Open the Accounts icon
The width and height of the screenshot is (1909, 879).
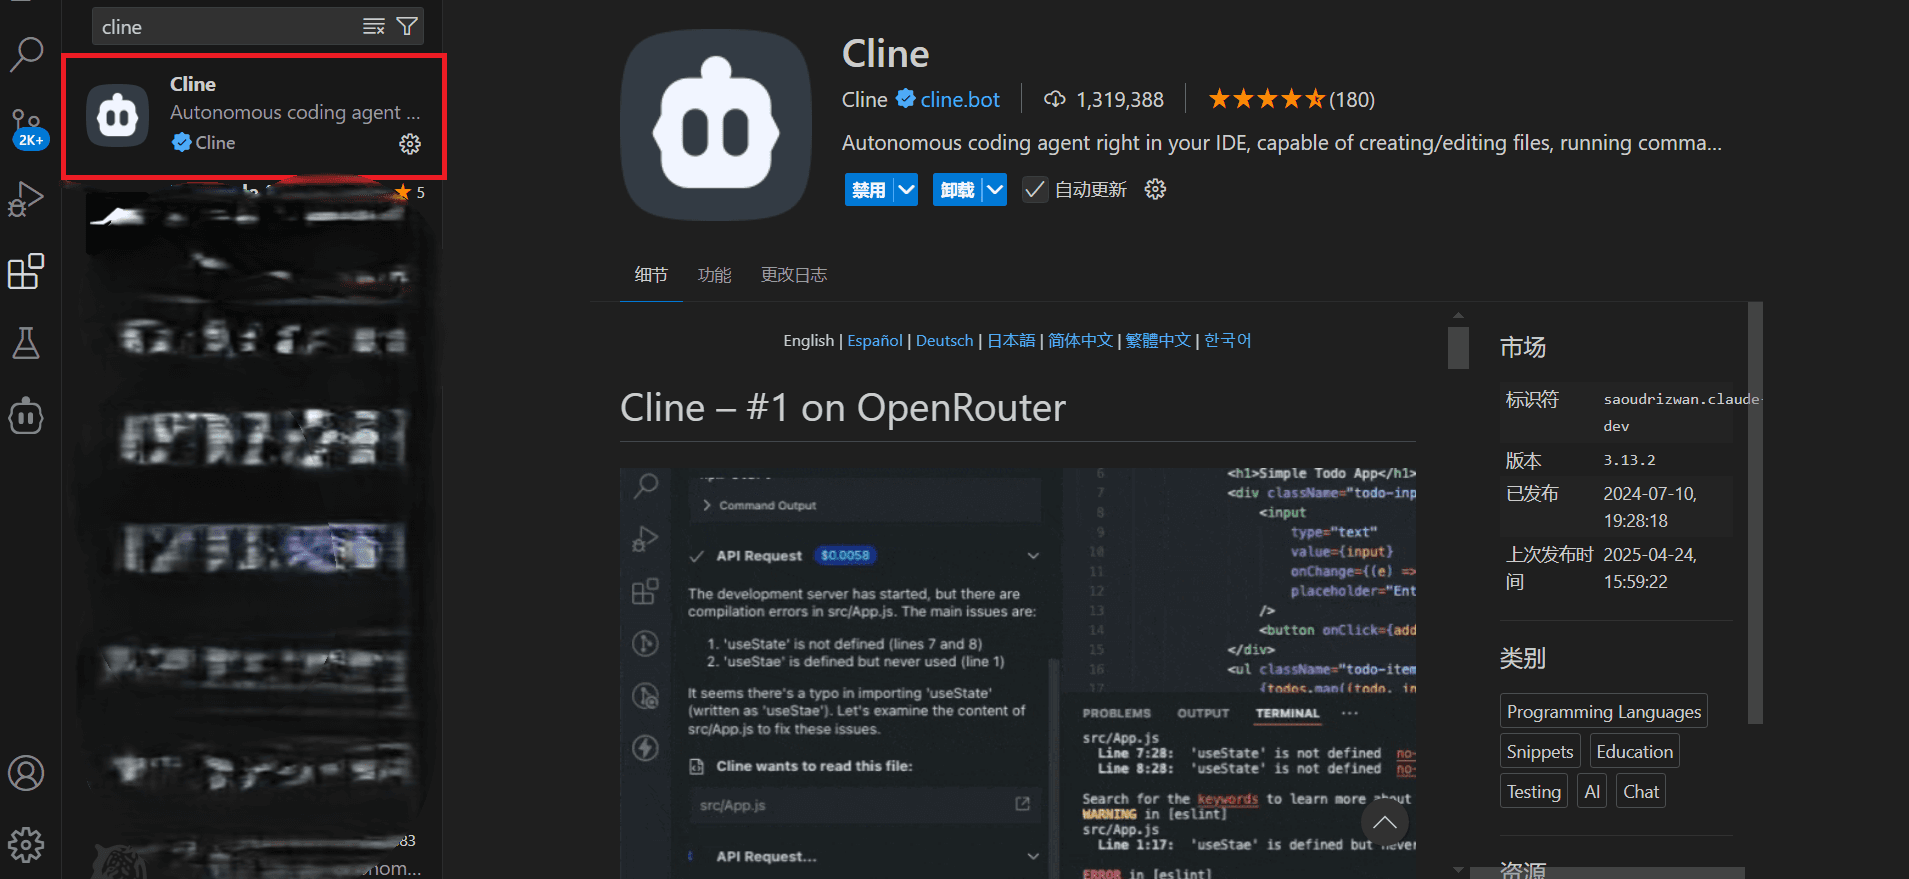tap(26, 773)
